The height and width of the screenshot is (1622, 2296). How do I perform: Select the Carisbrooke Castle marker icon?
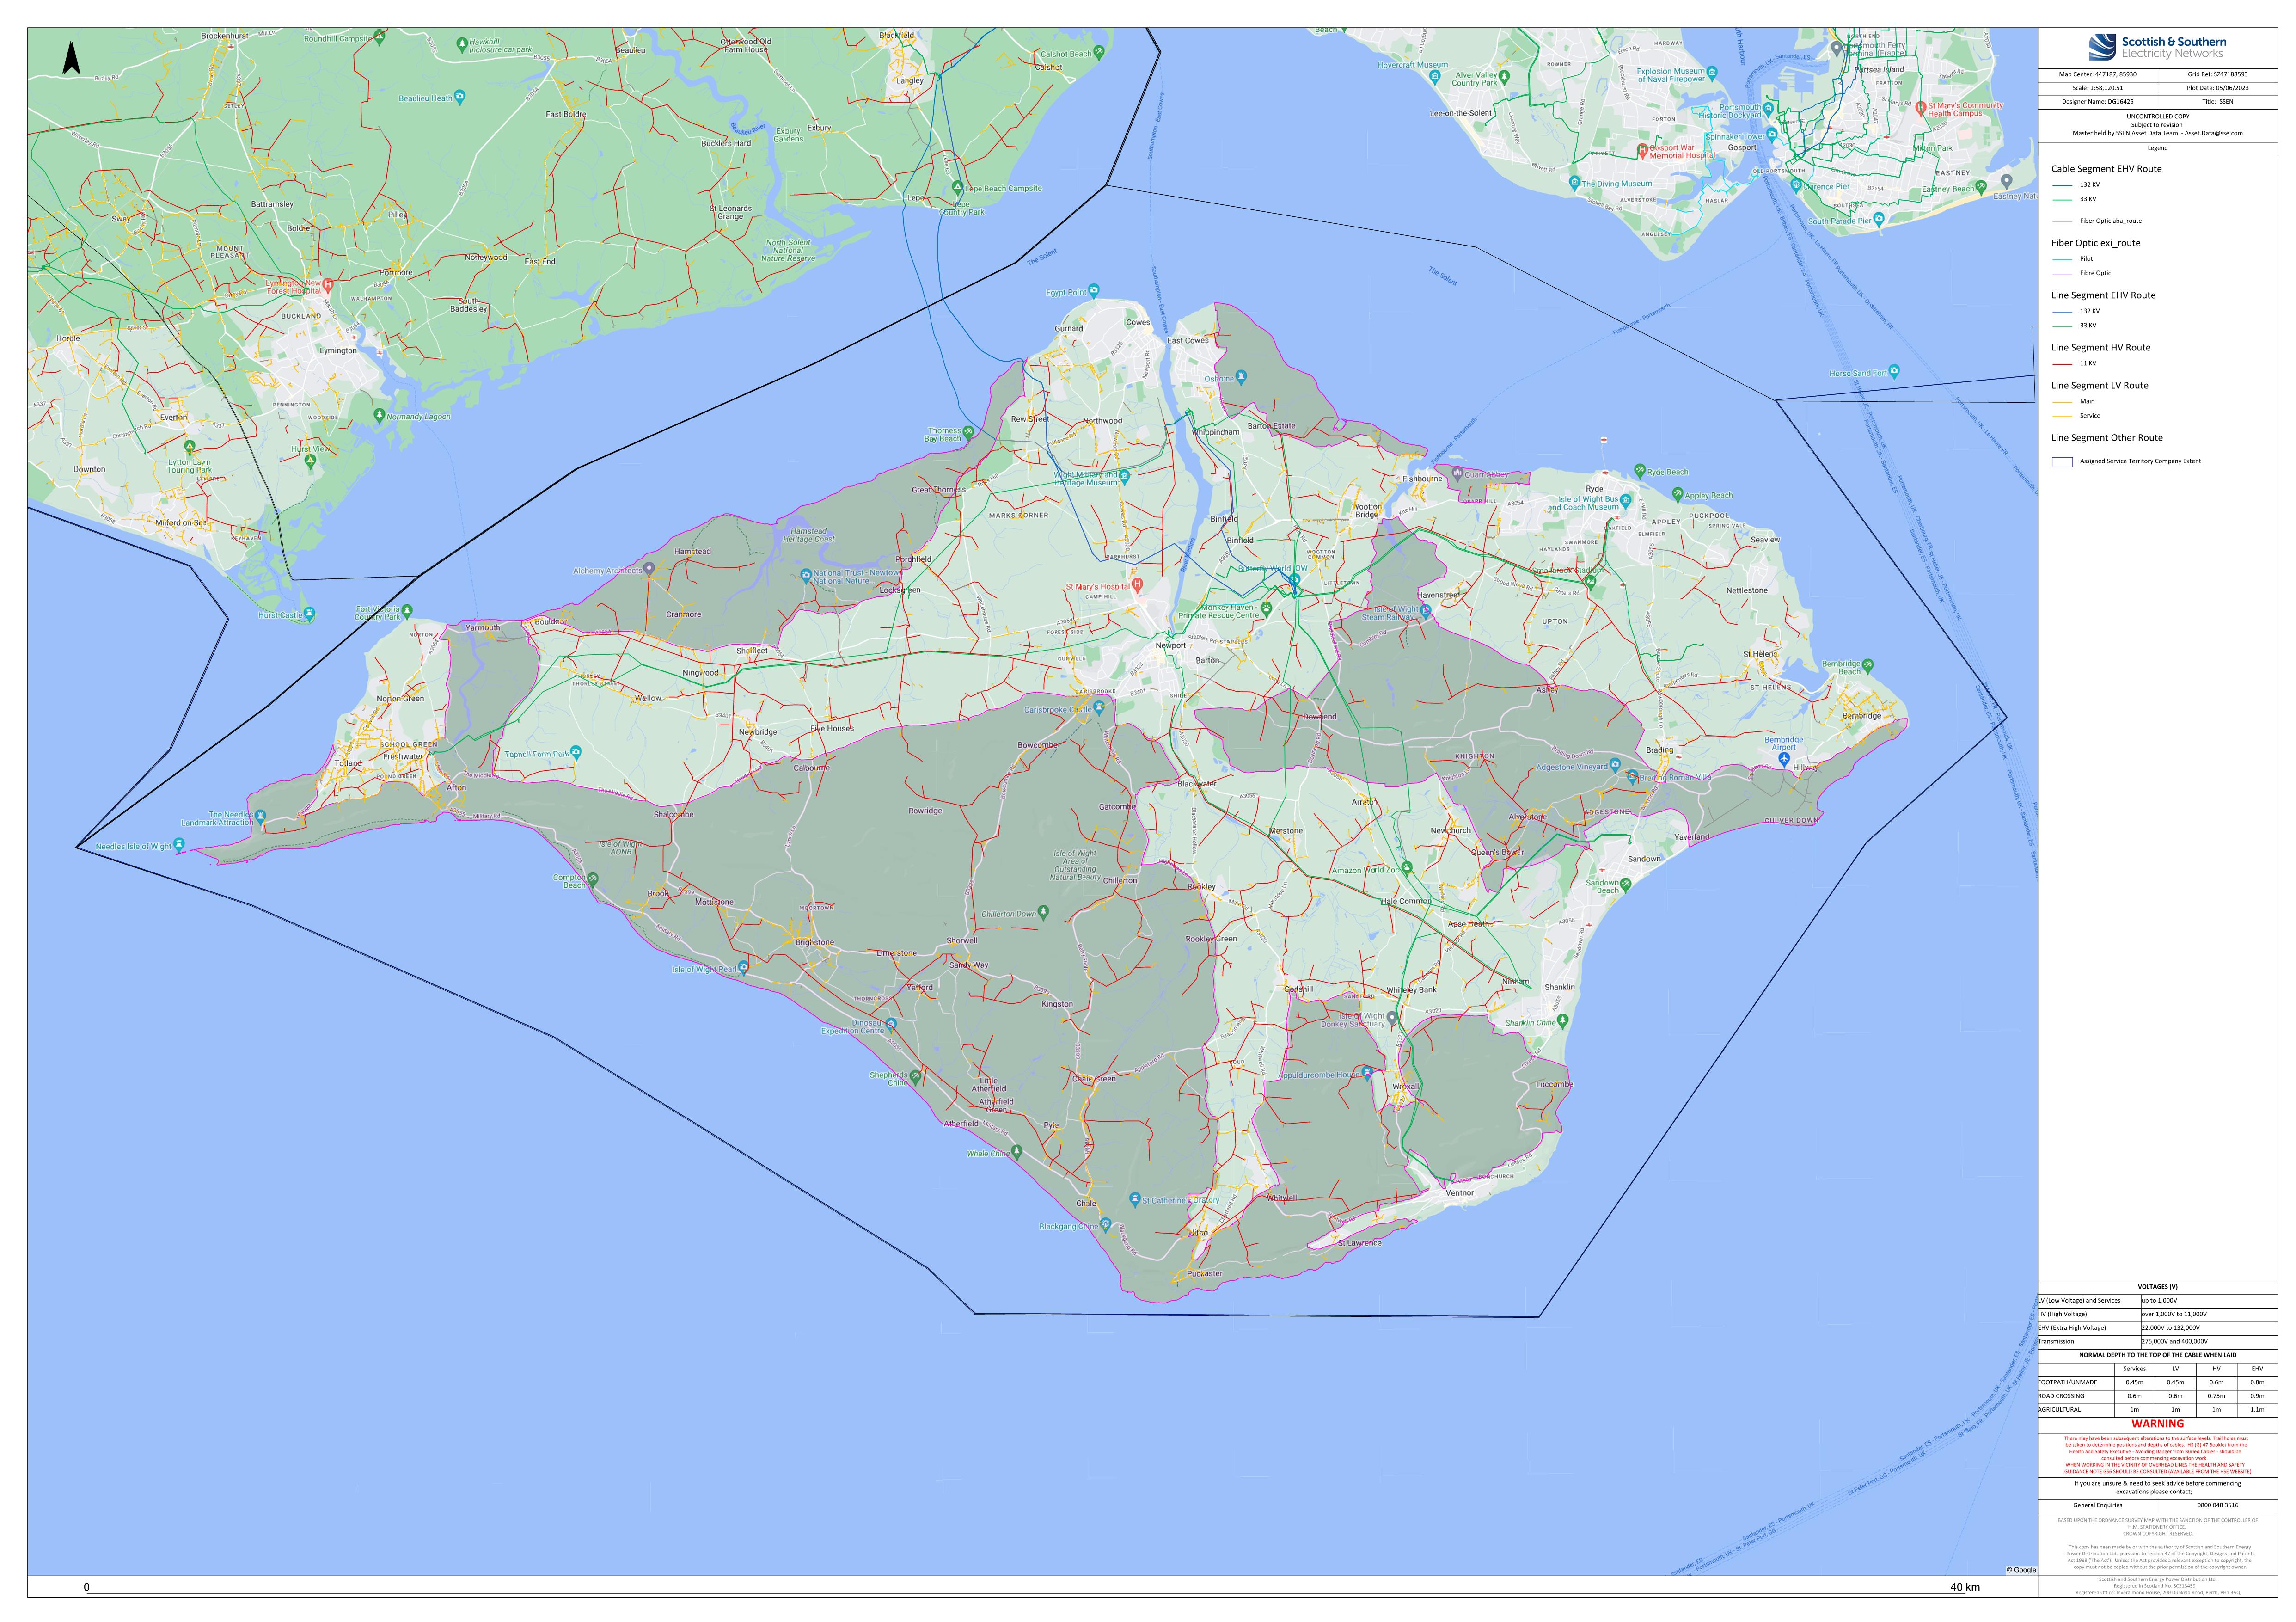click(x=1098, y=708)
